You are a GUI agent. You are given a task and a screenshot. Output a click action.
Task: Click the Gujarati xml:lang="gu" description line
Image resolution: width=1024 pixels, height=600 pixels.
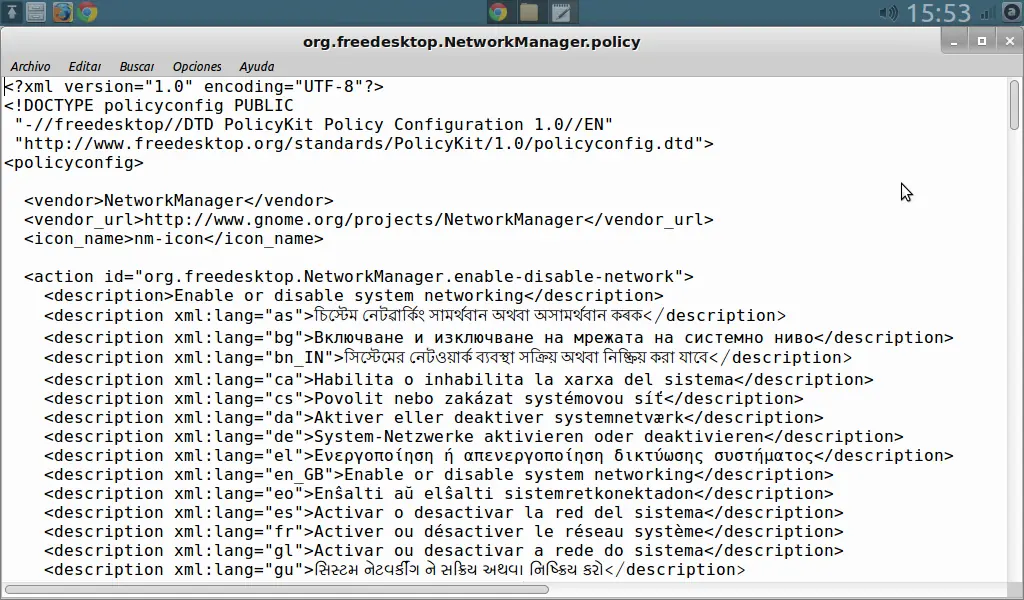coord(394,569)
